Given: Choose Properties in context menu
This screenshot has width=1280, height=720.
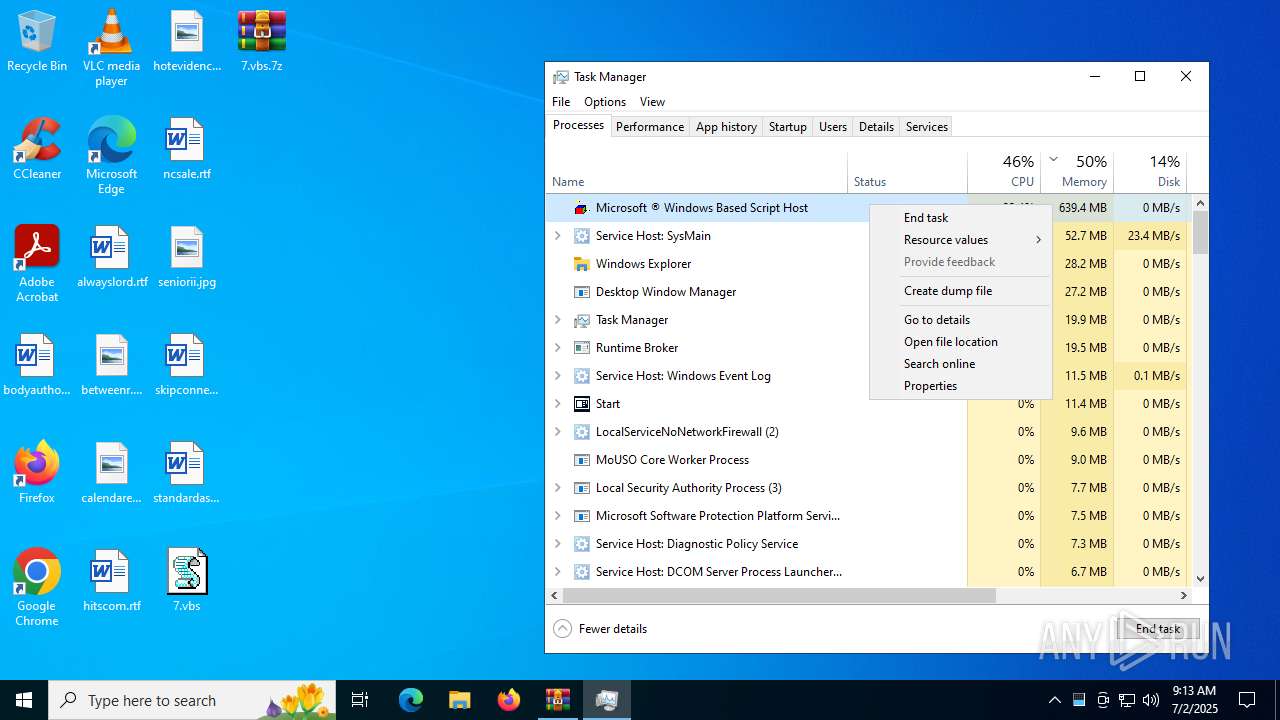Looking at the screenshot, I should pyautogui.click(x=960, y=386).
